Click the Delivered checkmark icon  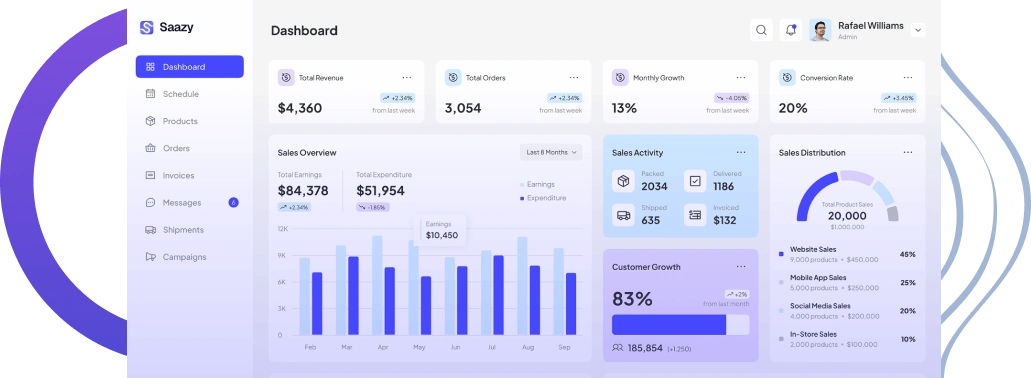tap(695, 181)
